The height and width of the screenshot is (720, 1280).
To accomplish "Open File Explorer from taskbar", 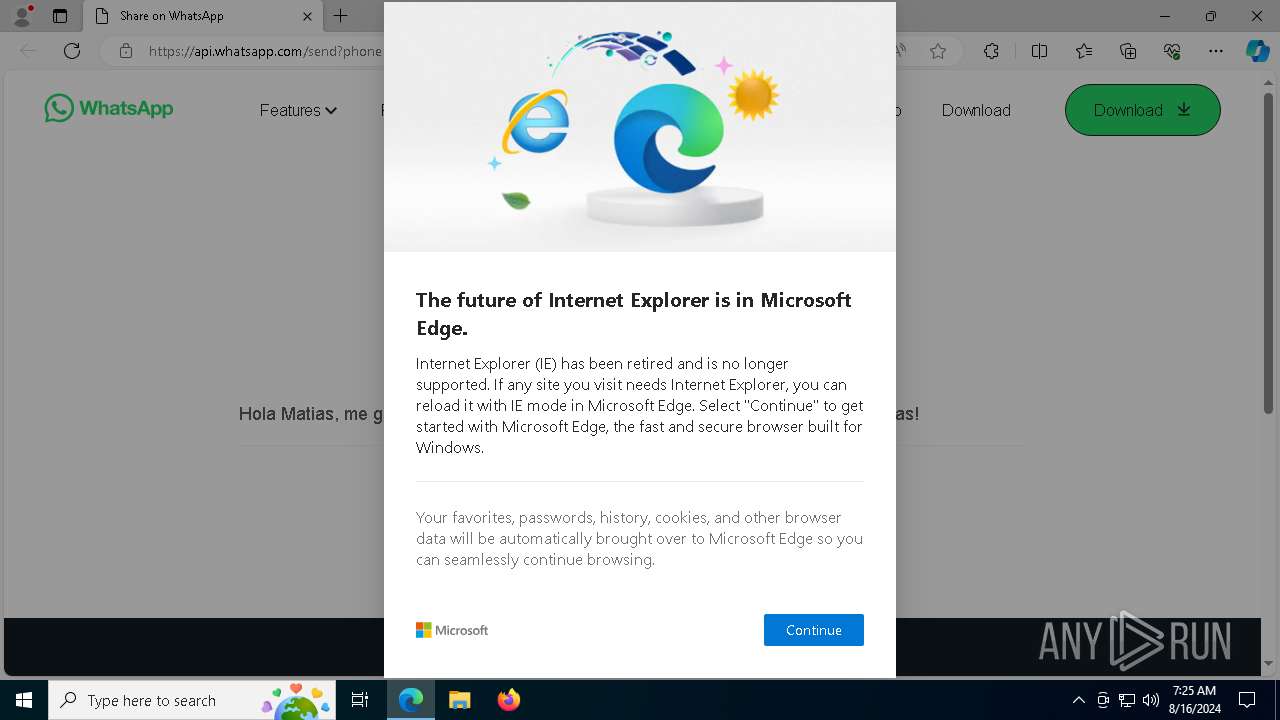I will (x=459, y=700).
